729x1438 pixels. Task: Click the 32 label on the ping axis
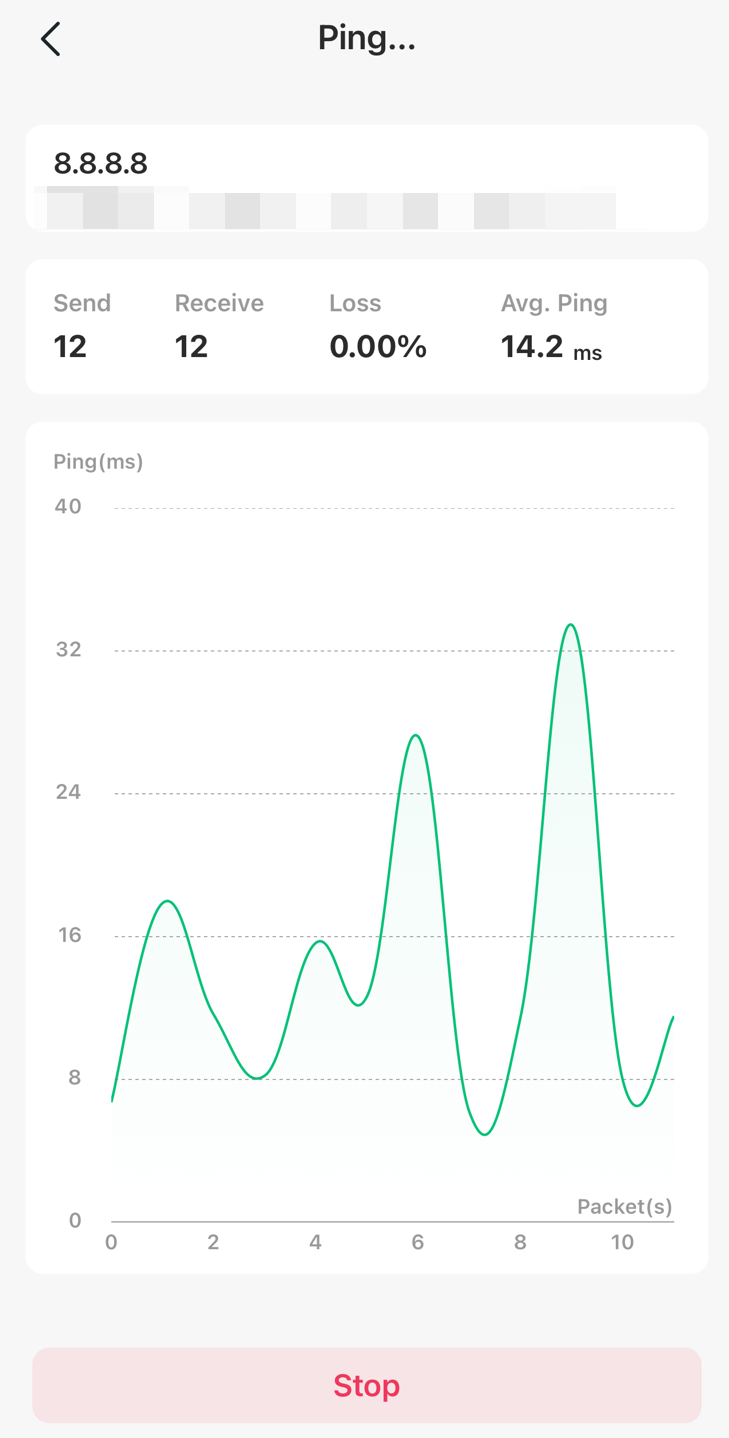[68, 649]
